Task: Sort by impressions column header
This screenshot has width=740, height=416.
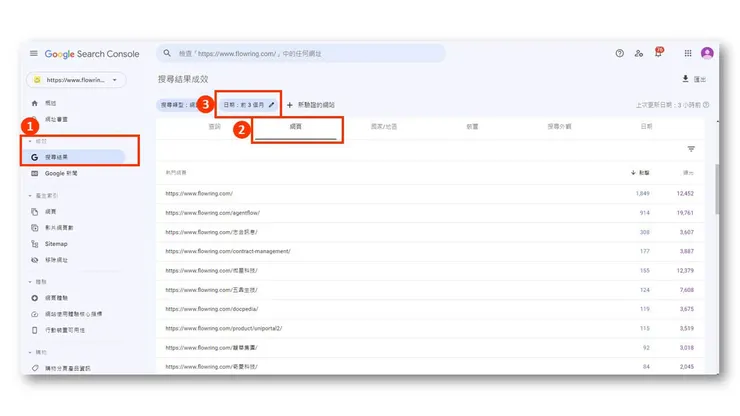Action: coord(688,173)
